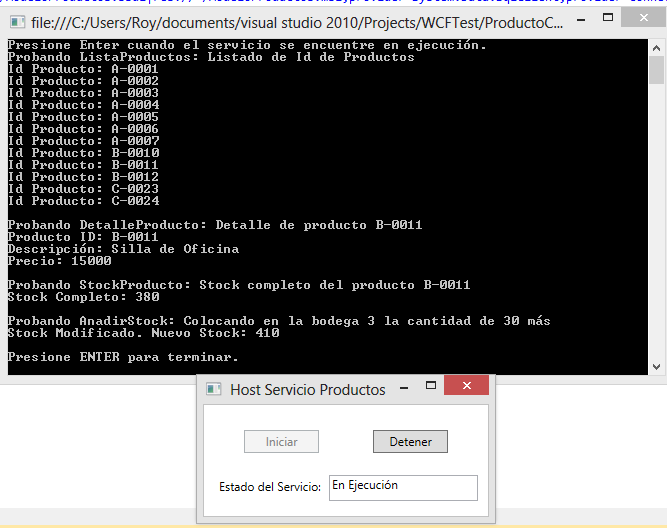Click the line 'Id Producto: C-0023'
667x528 pixels.
click(x=83, y=188)
